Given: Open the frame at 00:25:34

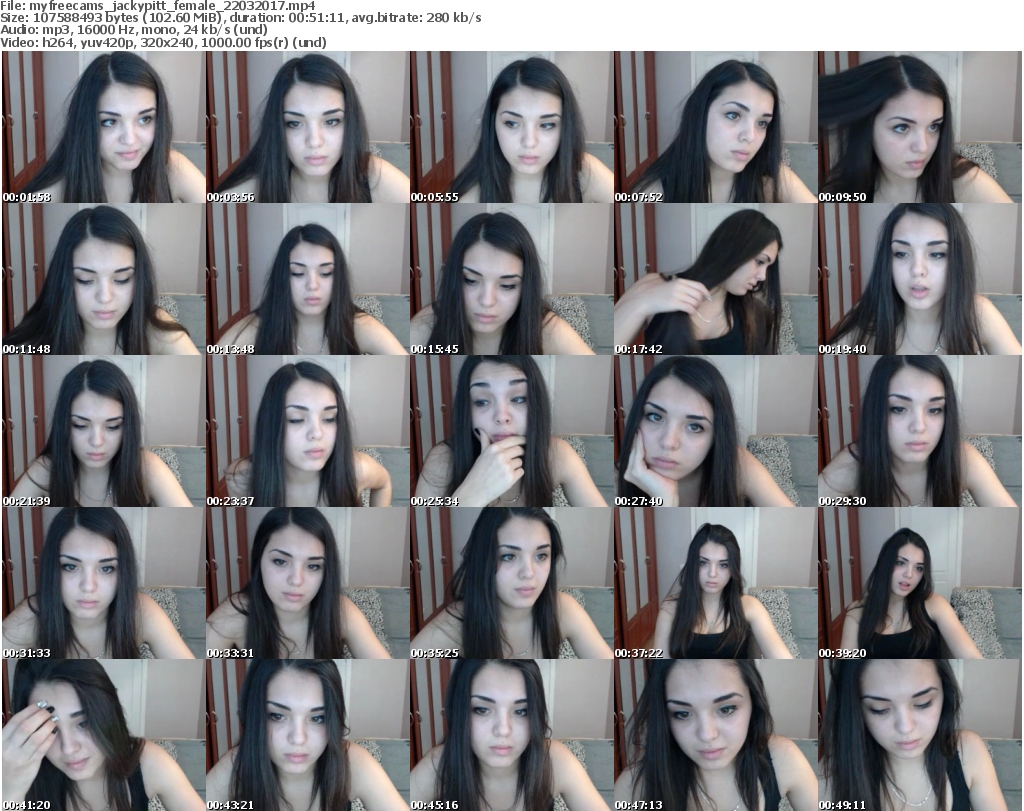Looking at the screenshot, I should coord(511,432).
